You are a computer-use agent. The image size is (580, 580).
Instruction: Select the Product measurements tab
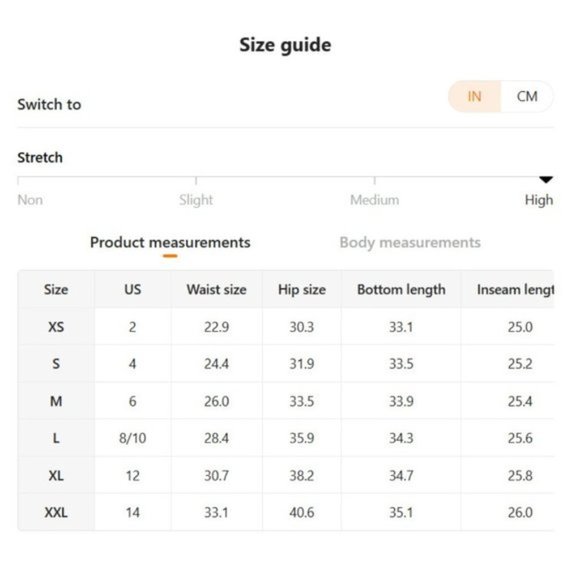[x=170, y=243]
